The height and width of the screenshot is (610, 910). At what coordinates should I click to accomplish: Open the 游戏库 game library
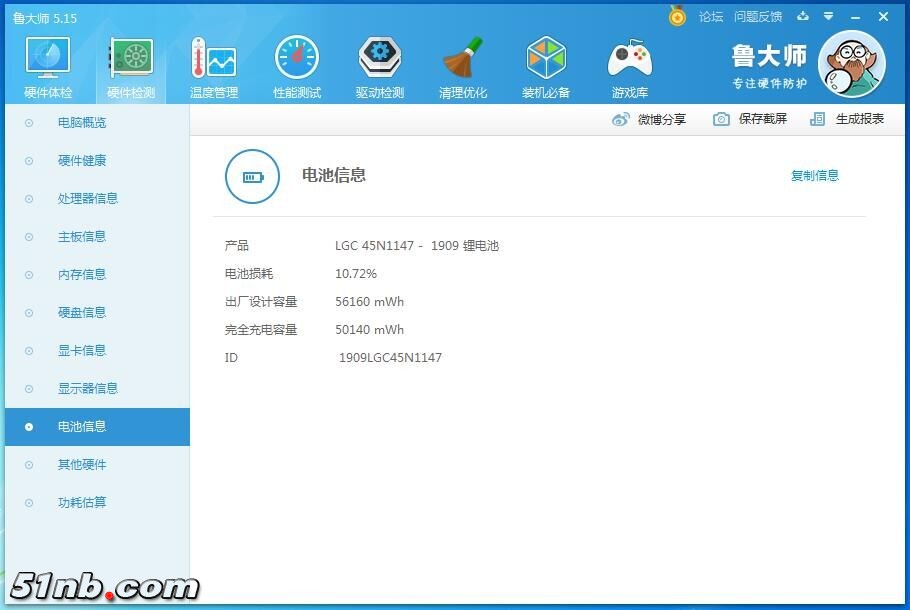pyautogui.click(x=629, y=65)
